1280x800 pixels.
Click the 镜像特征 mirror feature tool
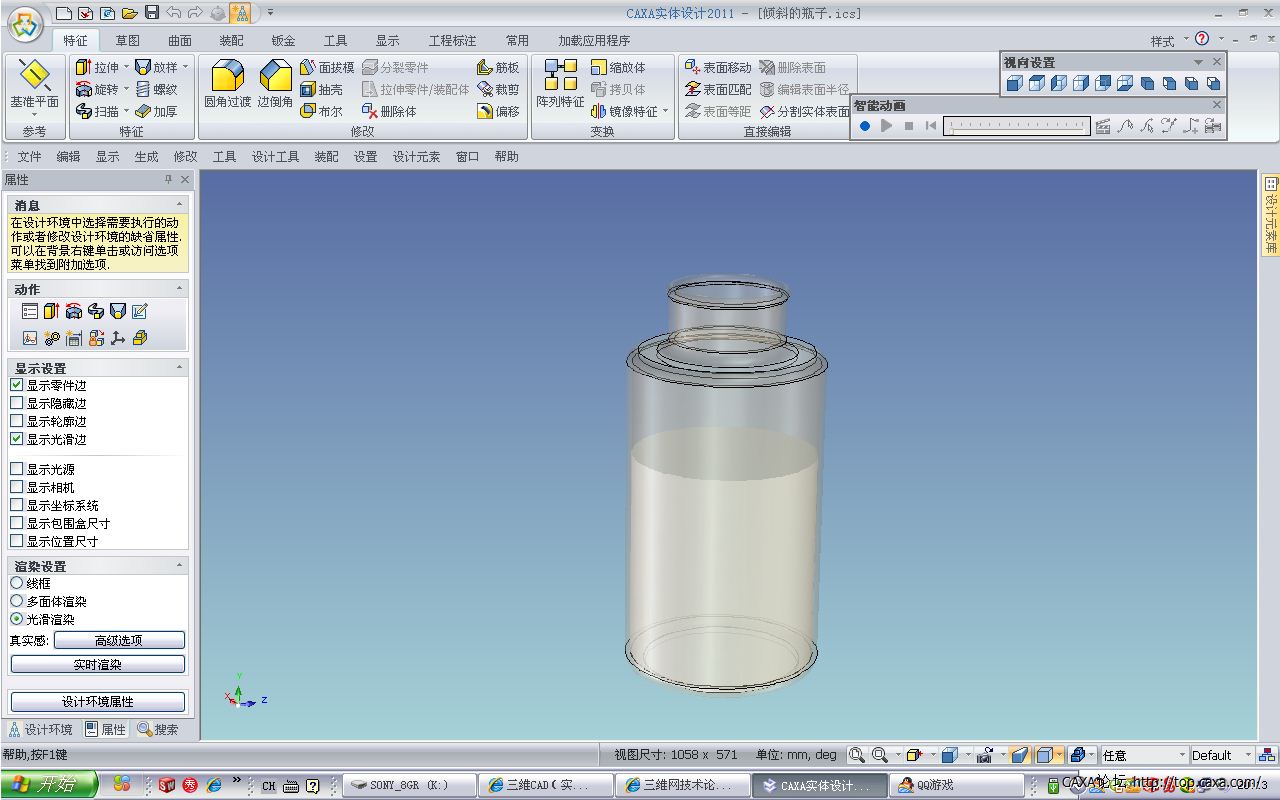625,111
